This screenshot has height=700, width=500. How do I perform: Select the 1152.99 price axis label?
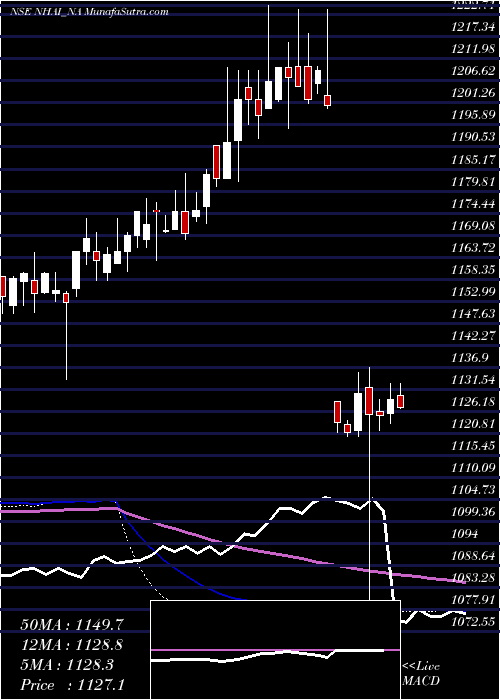472,292
